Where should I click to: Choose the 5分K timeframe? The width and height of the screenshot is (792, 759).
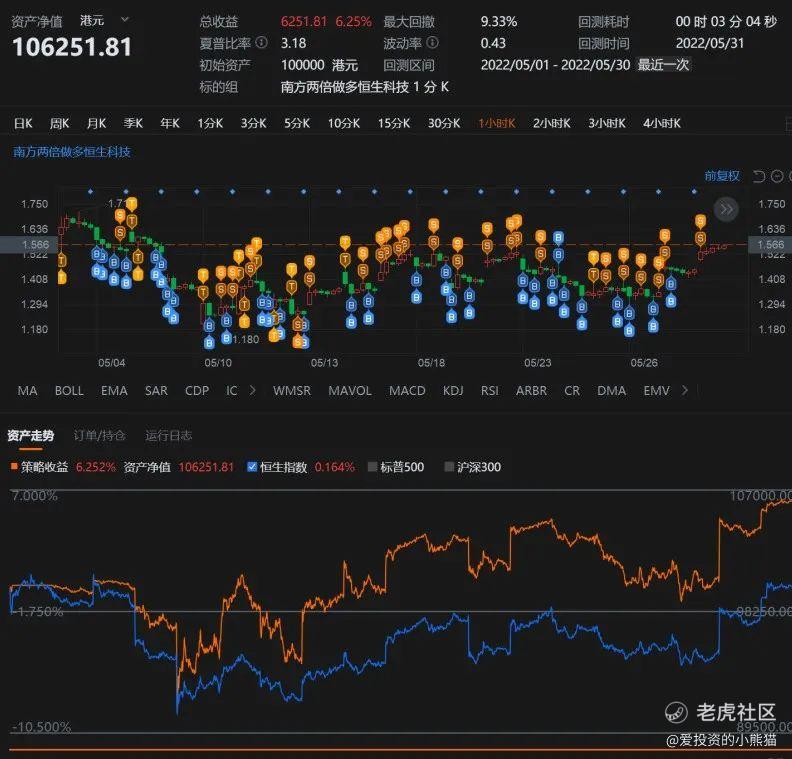297,123
